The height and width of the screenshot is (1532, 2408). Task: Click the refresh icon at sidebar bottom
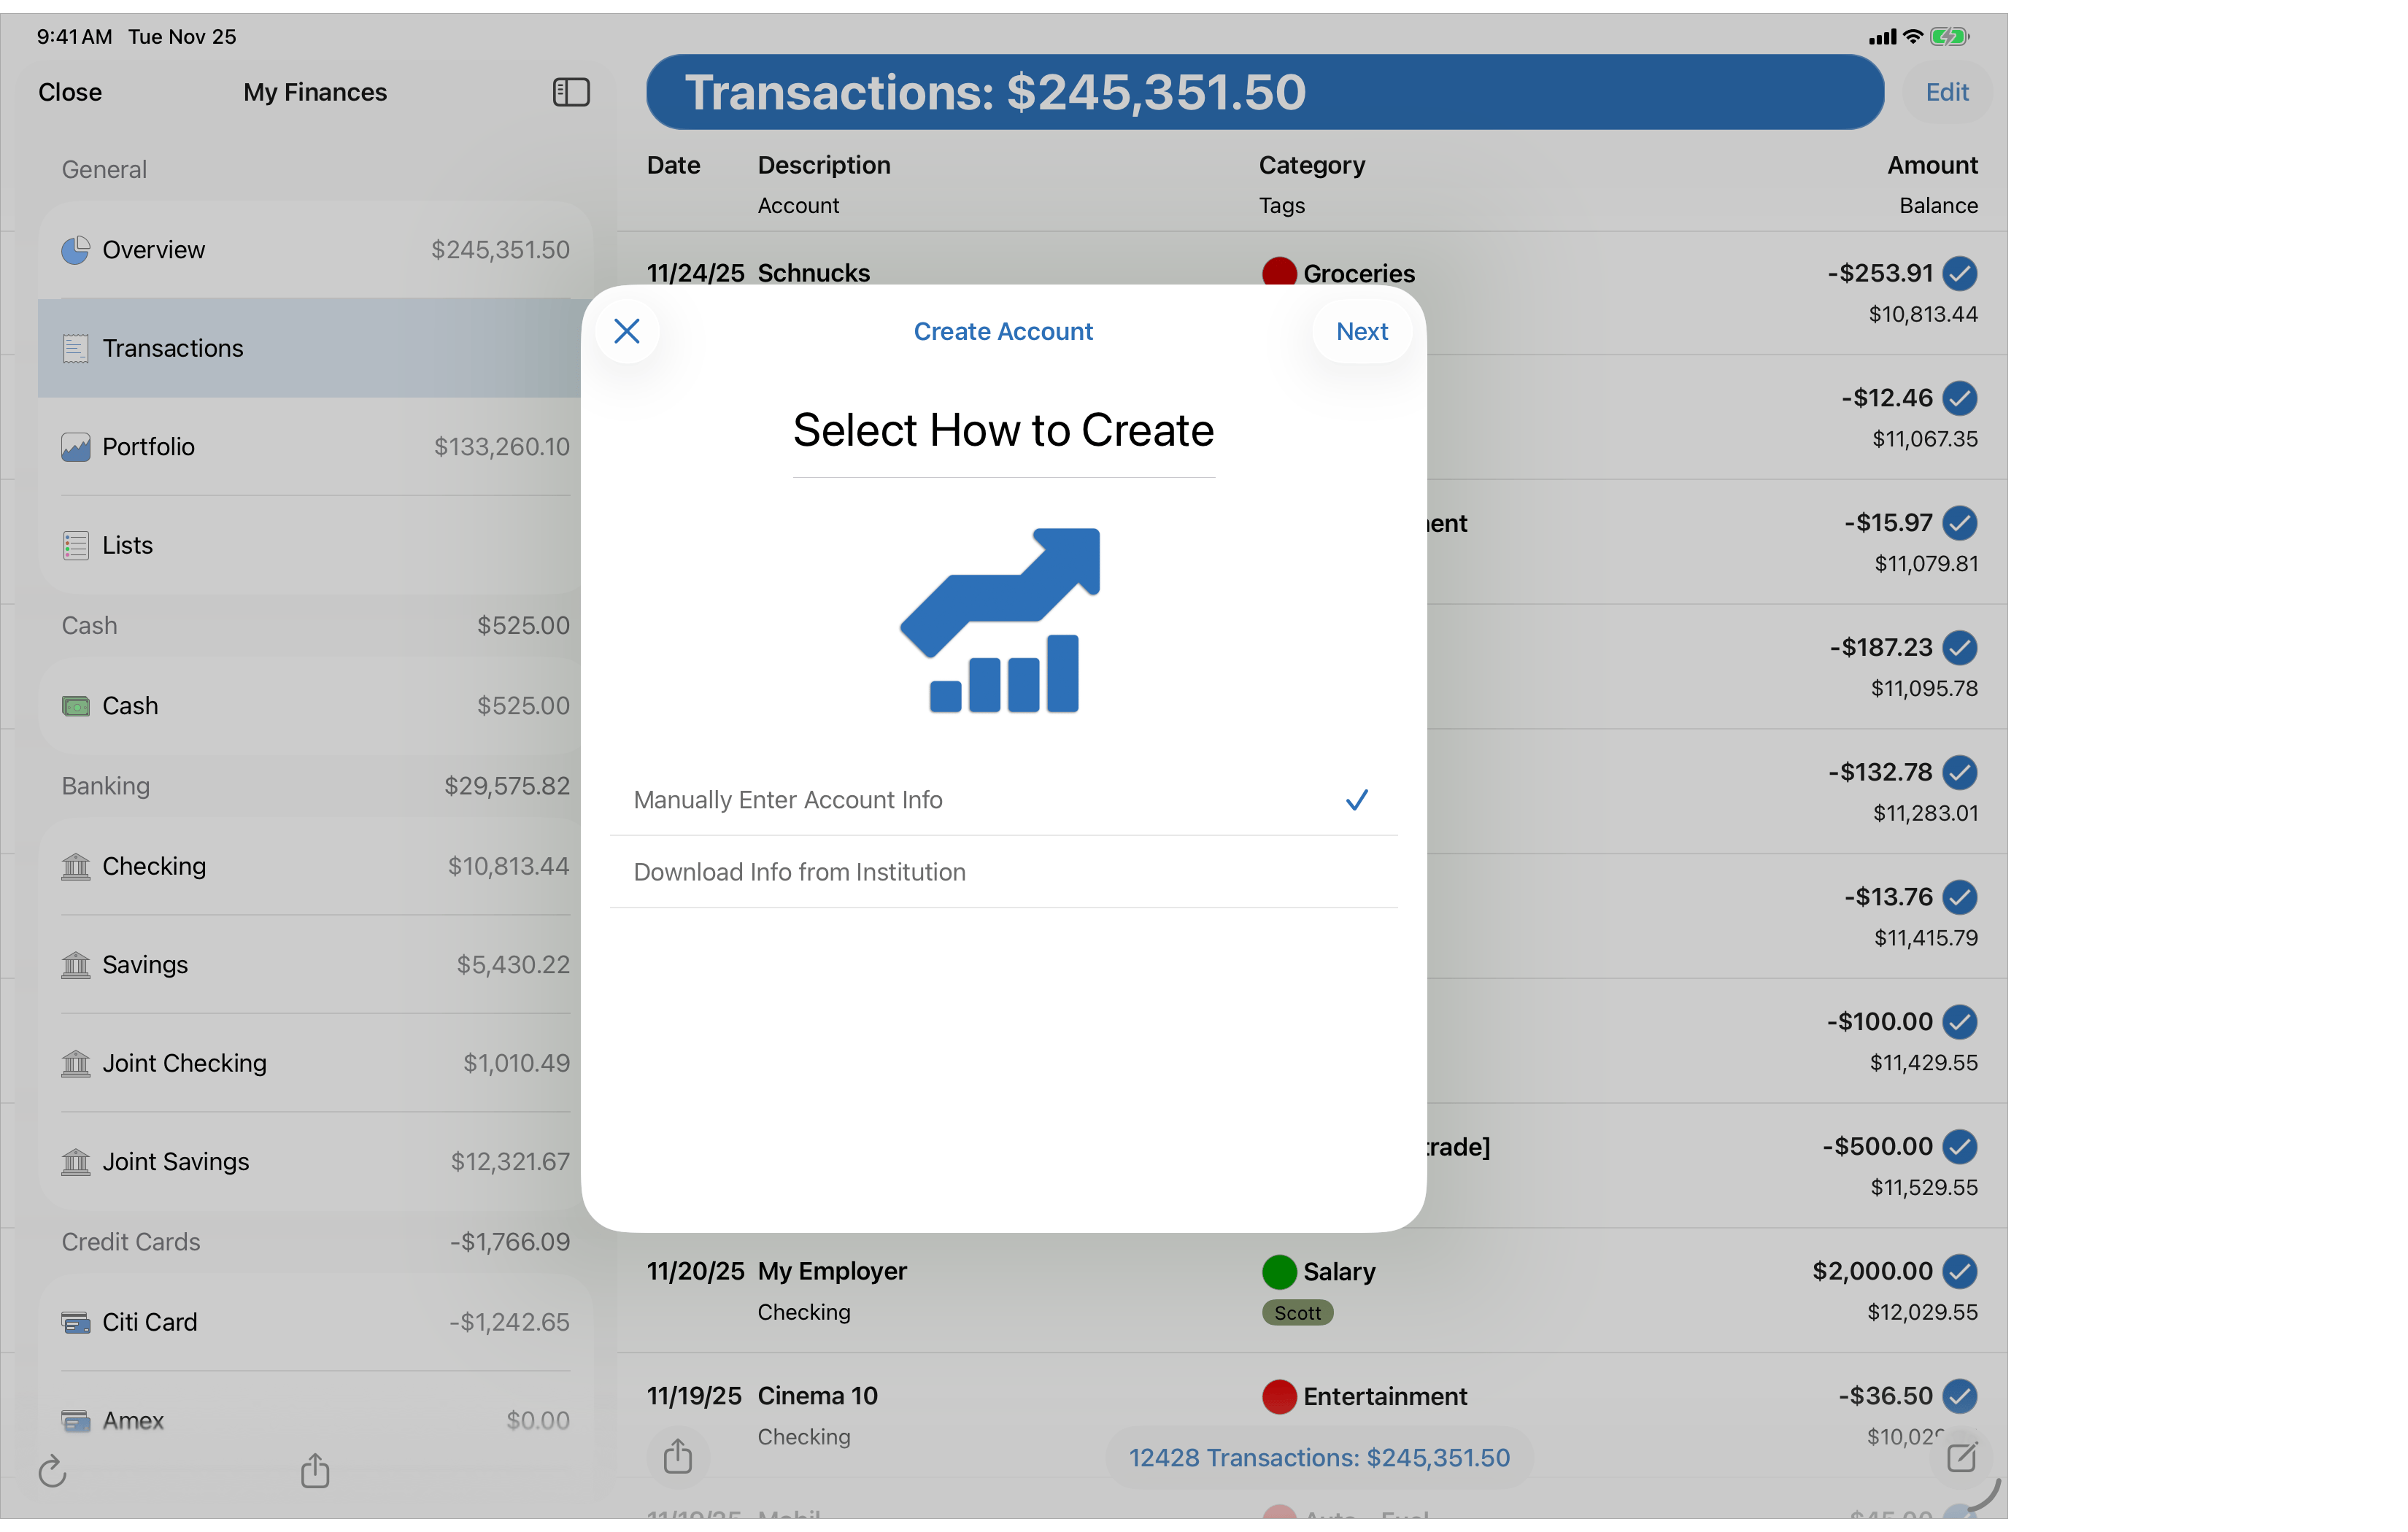click(x=52, y=1471)
